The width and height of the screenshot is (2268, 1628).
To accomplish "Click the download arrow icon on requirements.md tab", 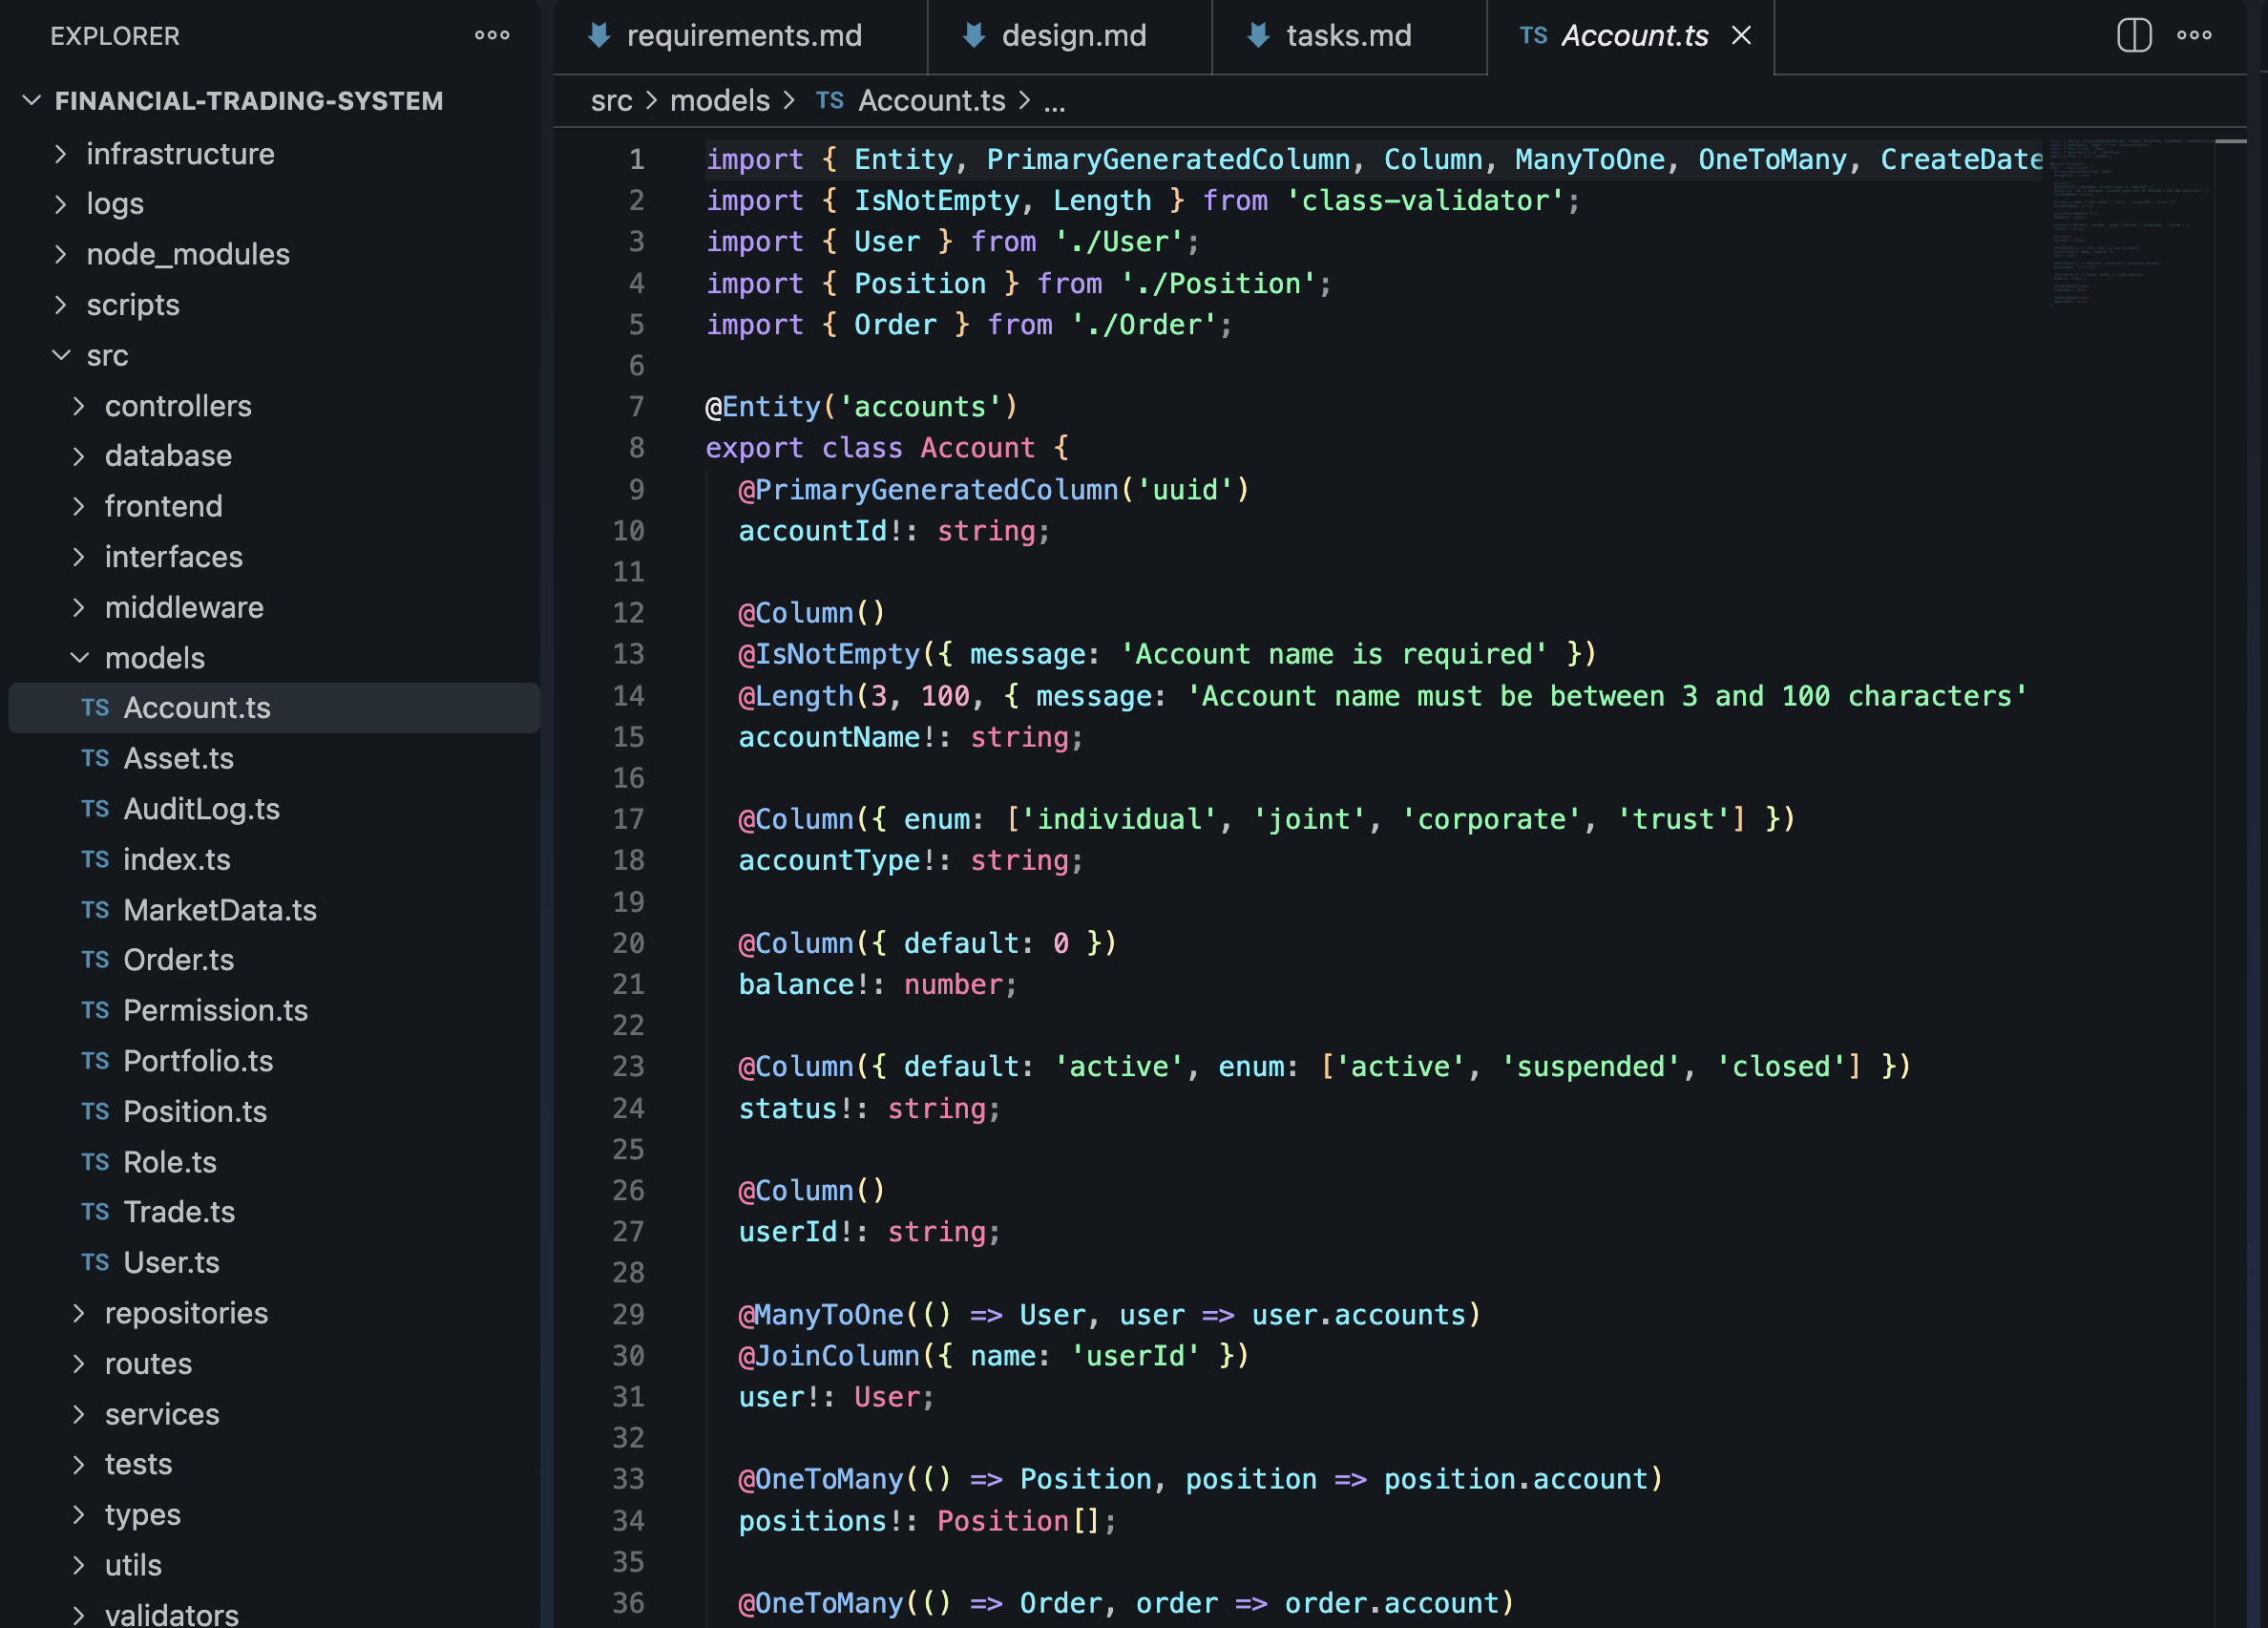I will coord(598,35).
